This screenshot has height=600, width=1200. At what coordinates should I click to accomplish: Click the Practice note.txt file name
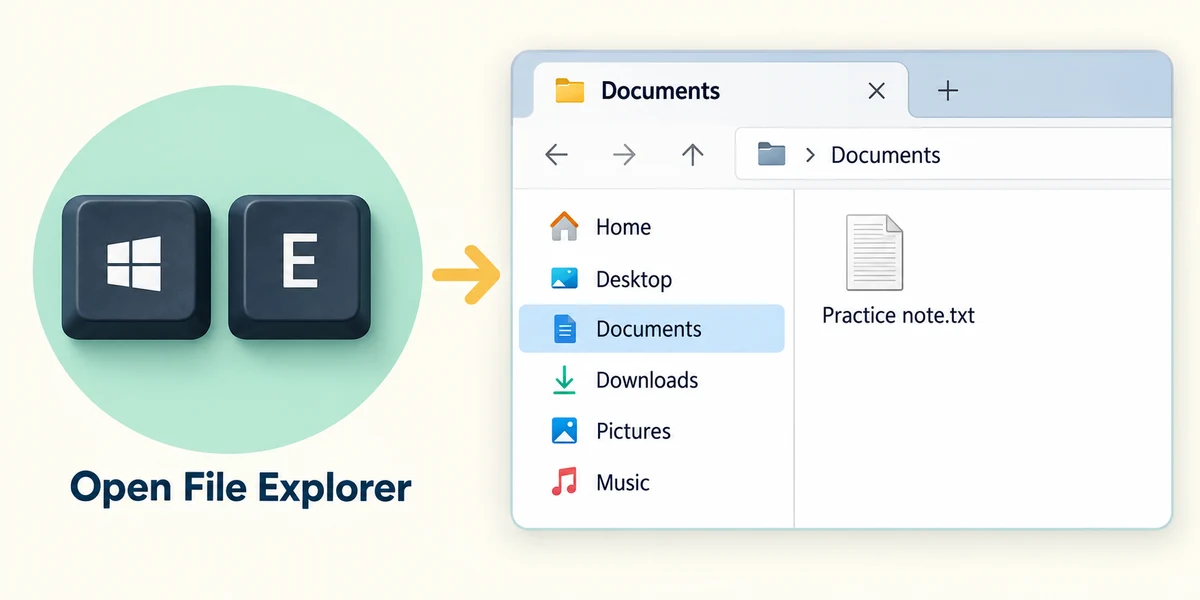898,316
